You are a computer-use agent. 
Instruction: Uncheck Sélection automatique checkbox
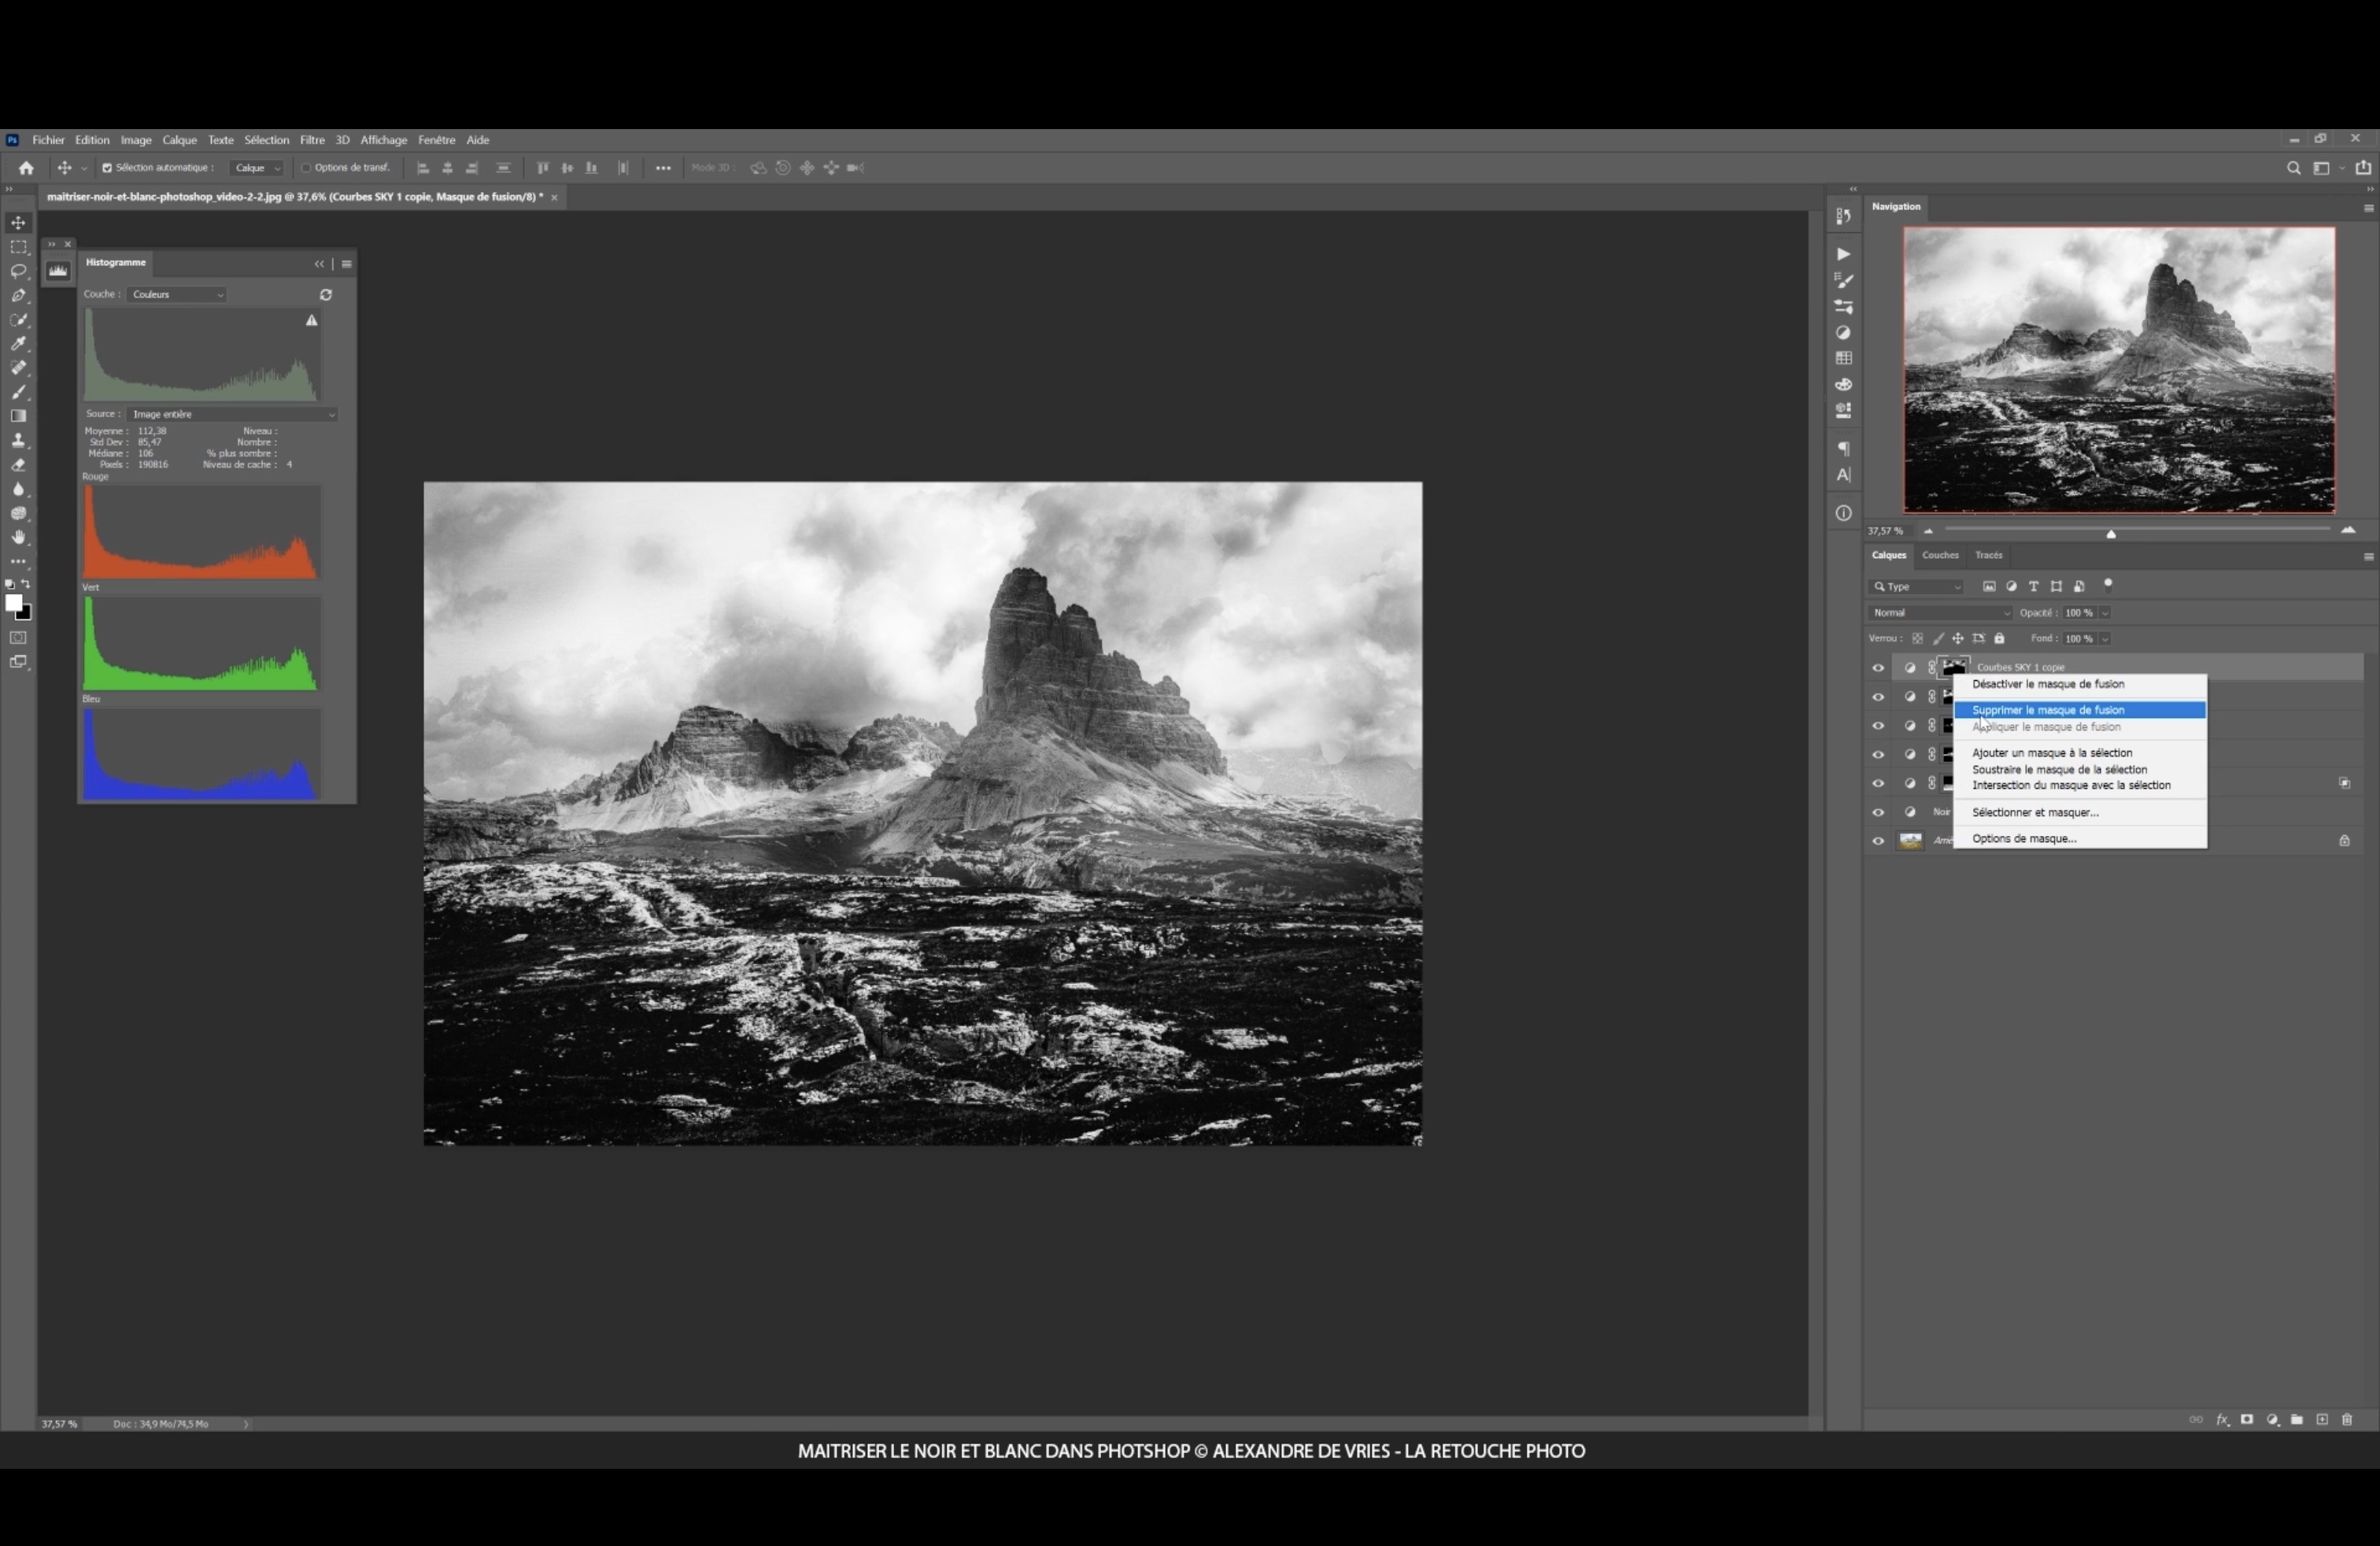tap(107, 168)
